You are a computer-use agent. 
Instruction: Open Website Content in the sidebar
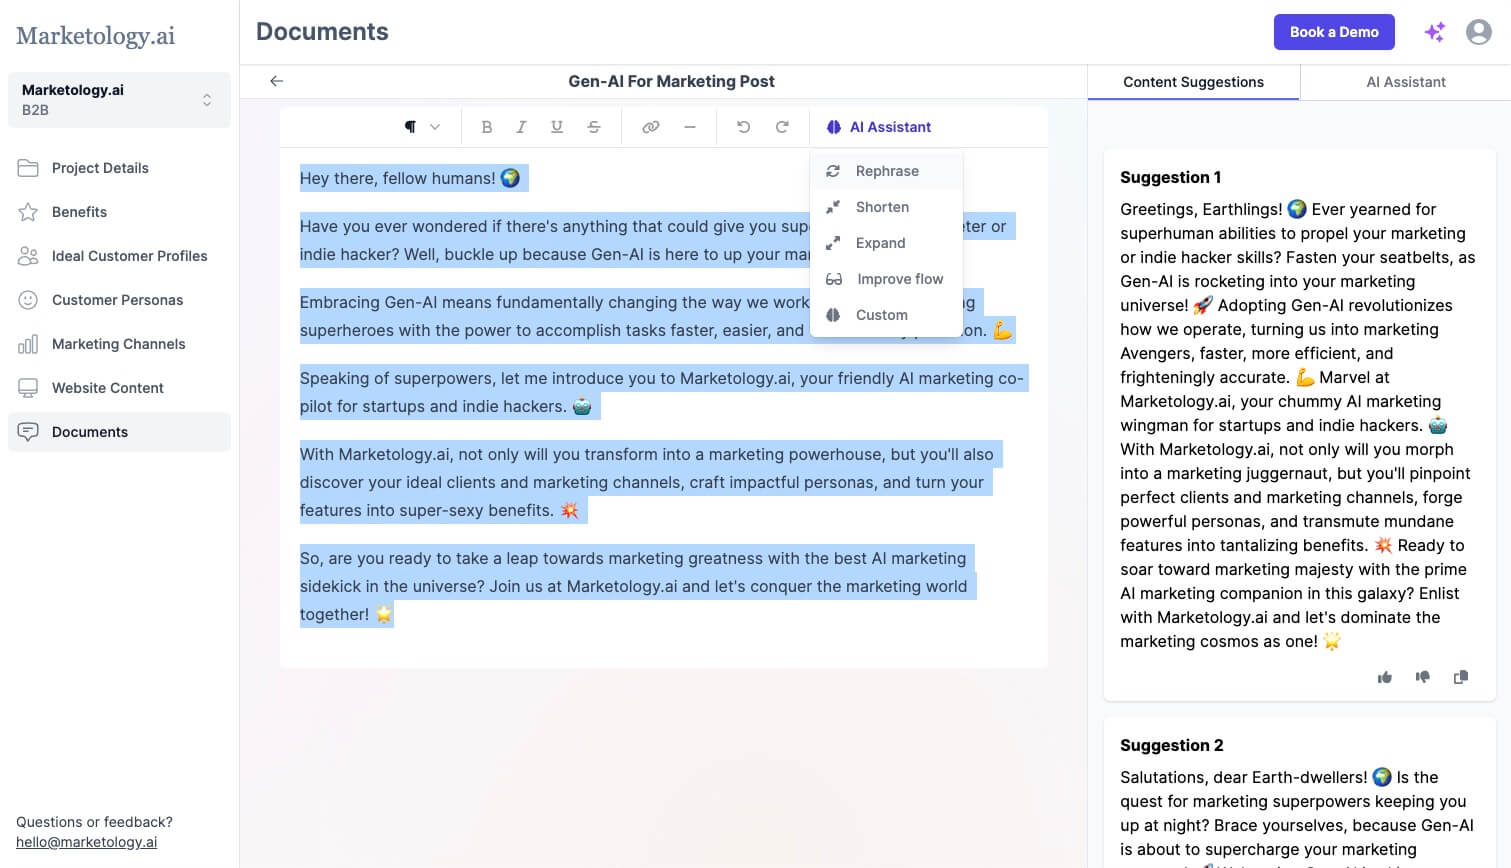point(119,388)
